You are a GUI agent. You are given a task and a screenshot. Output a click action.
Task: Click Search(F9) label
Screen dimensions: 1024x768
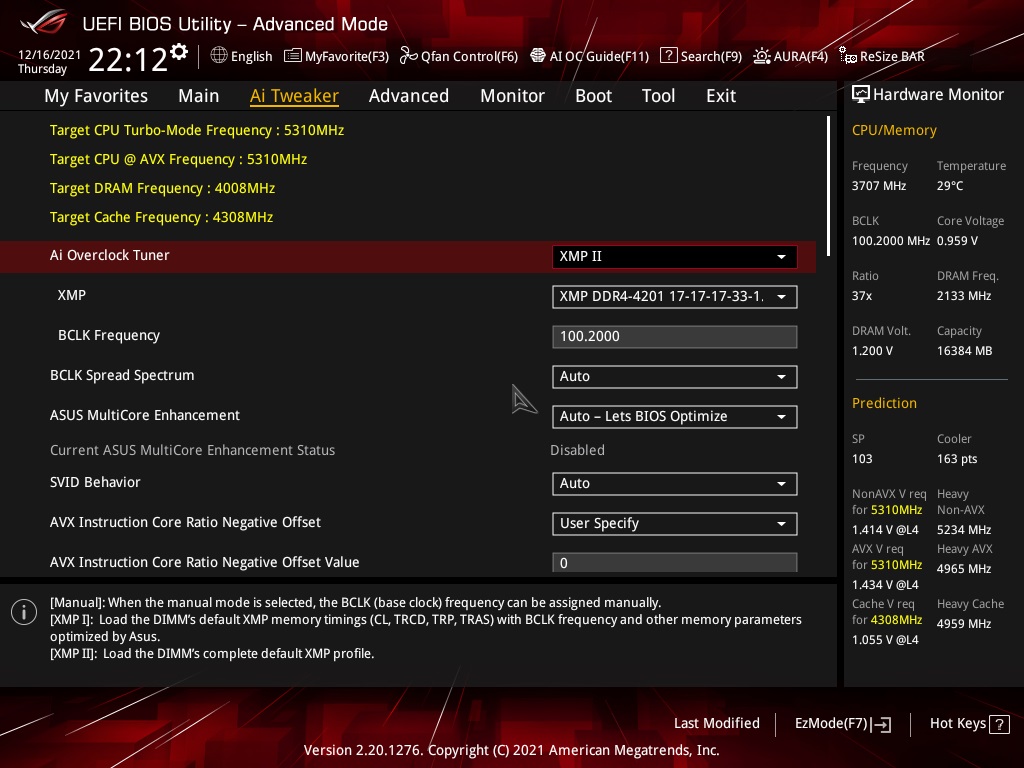click(711, 57)
